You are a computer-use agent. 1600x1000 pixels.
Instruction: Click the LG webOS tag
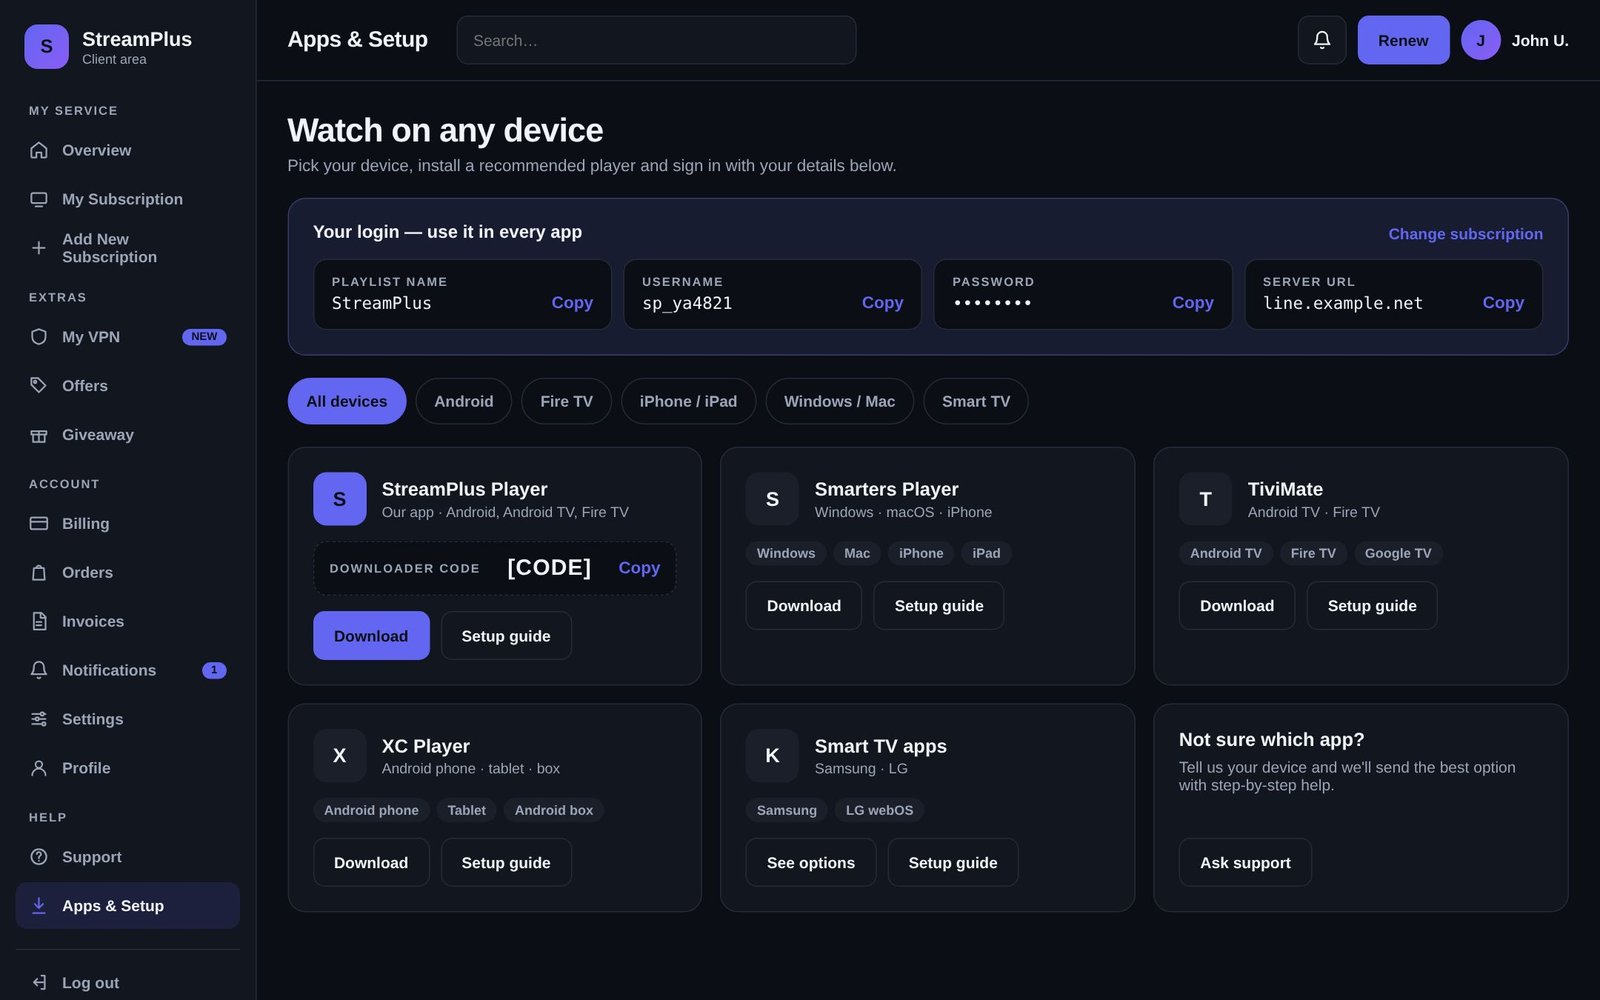coord(879,810)
